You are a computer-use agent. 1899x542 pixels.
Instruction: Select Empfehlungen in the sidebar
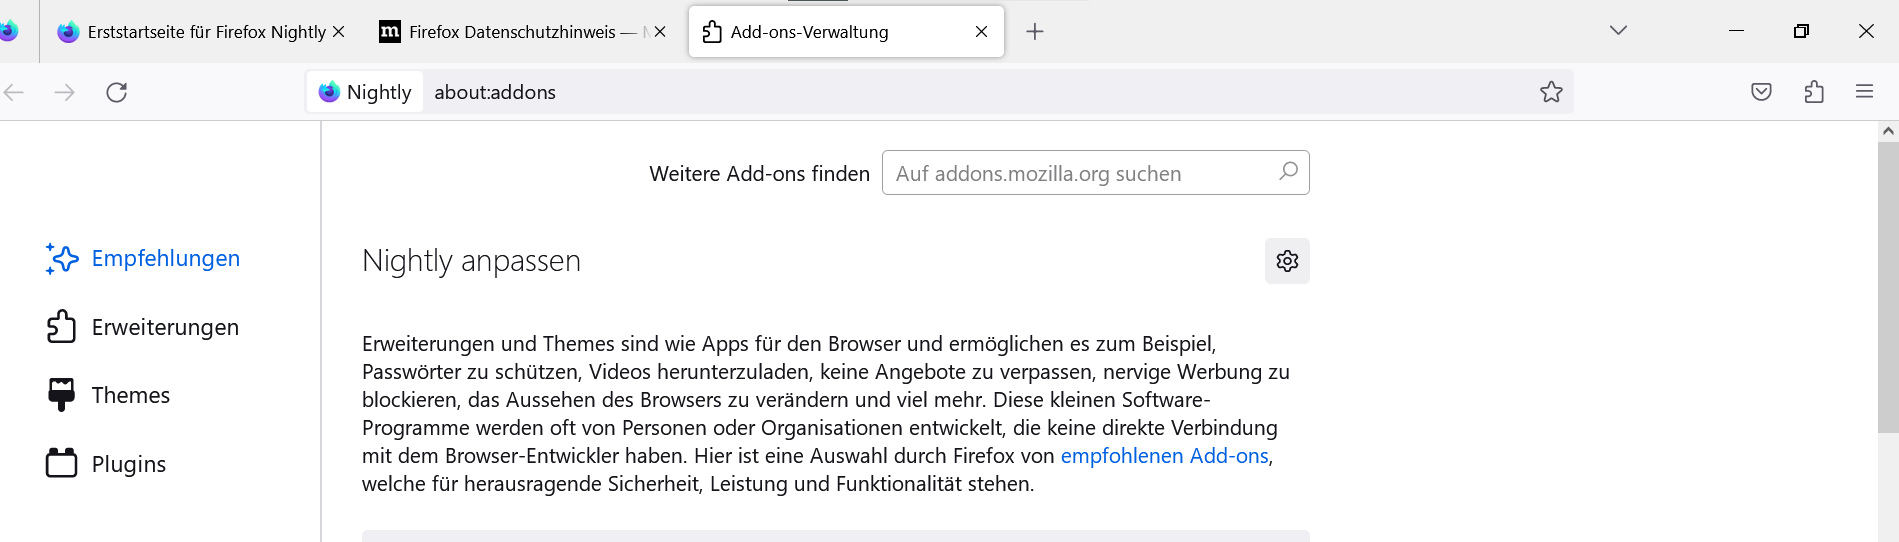[x=165, y=258]
